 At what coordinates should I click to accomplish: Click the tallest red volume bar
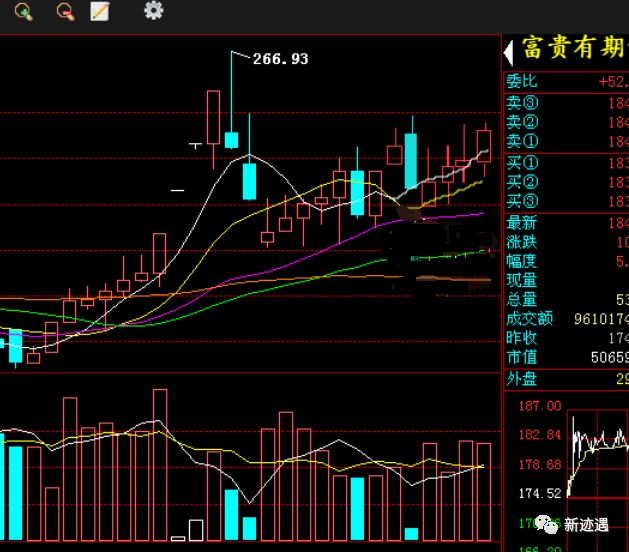[x=160, y=465]
